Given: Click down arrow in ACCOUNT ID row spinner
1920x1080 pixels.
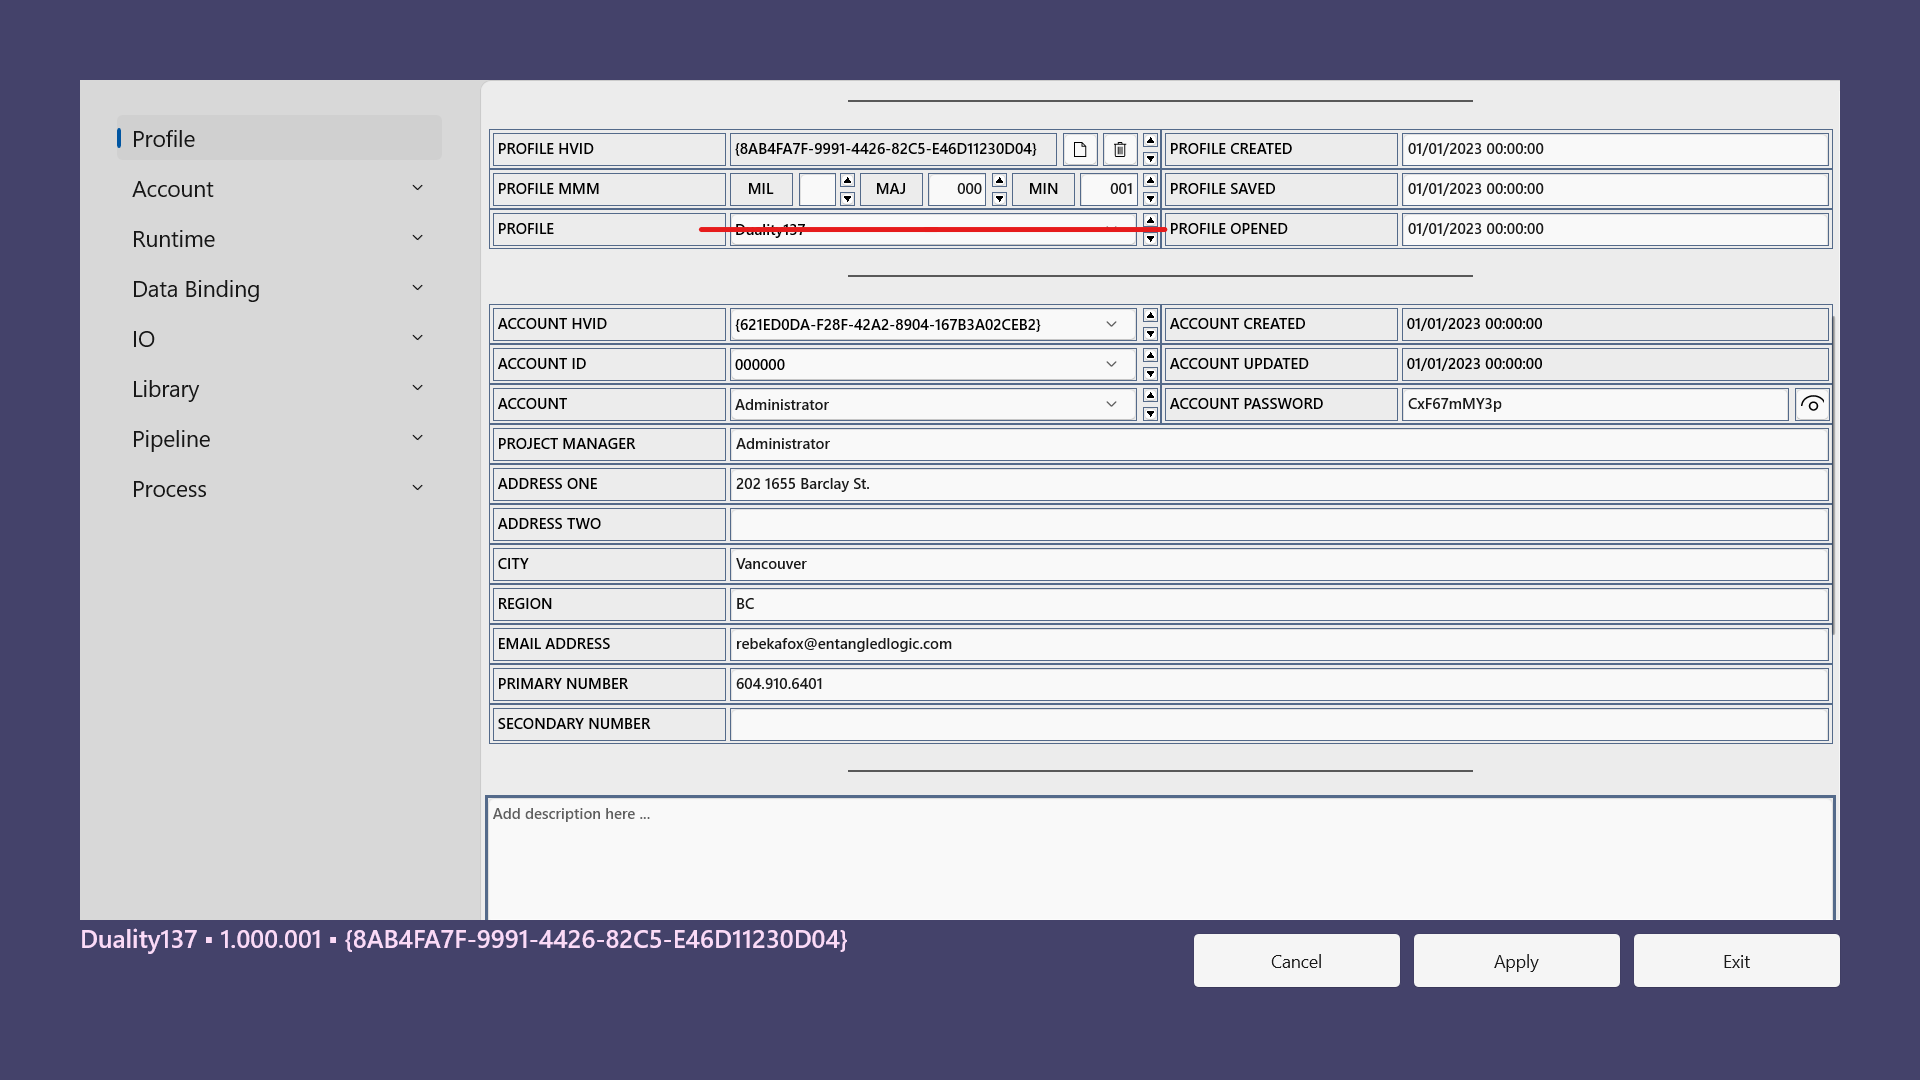Looking at the screenshot, I should click(1150, 374).
